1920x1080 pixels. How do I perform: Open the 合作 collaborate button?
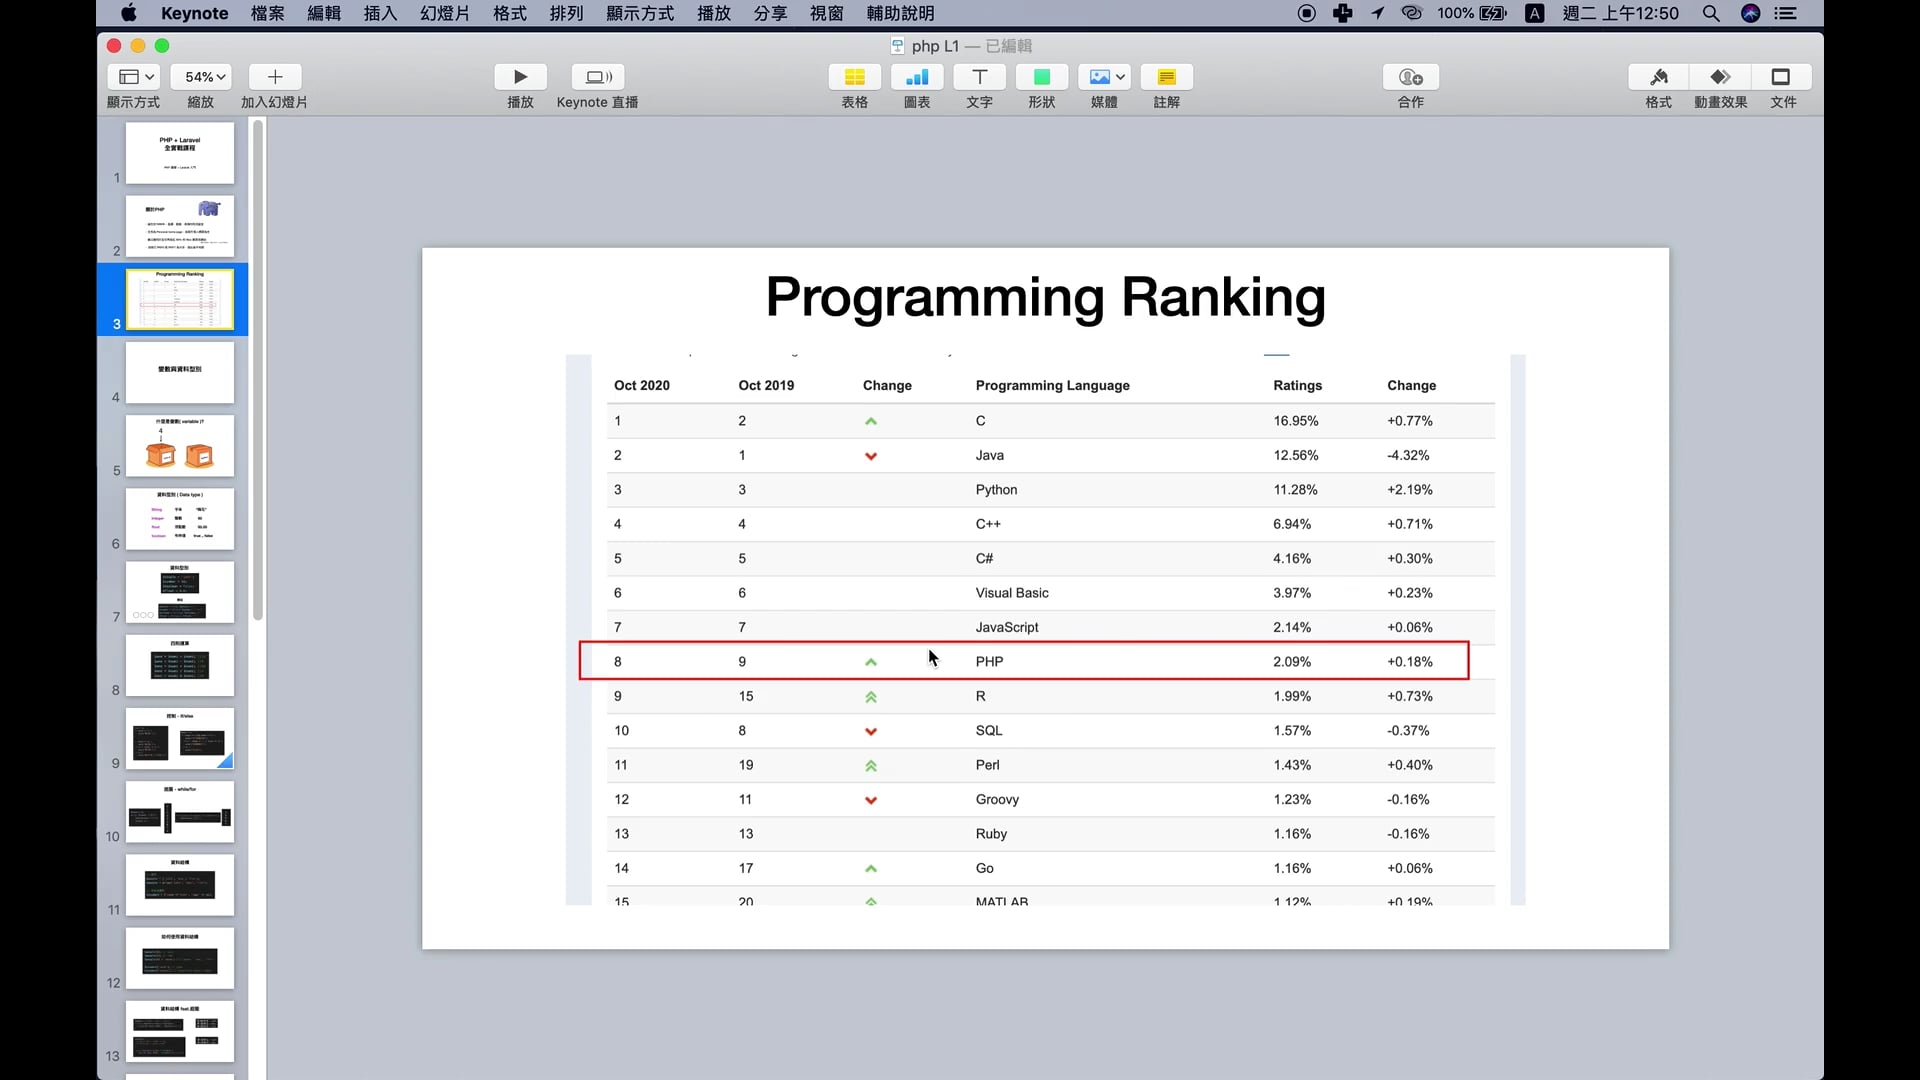[x=1410, y=77]
